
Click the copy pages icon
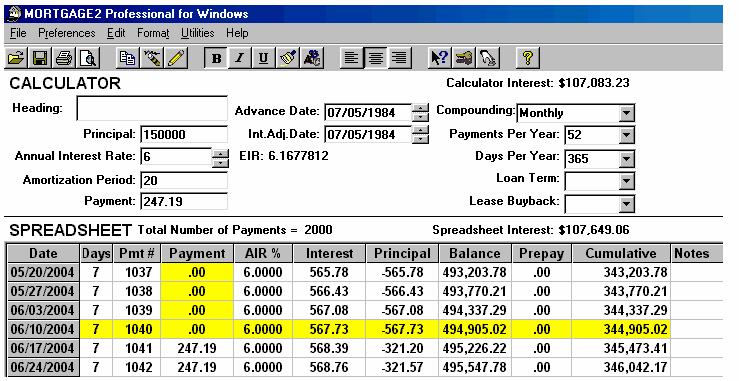pos(127,58)
